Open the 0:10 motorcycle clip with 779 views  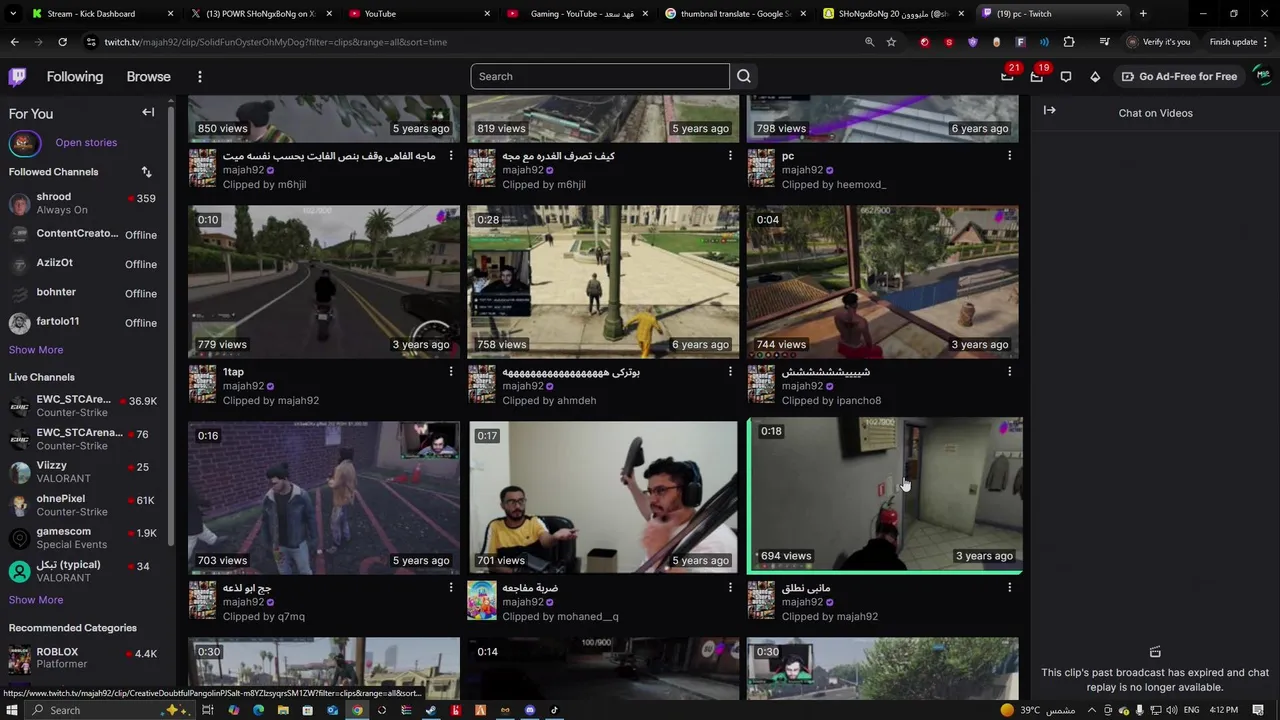pos(324,282)
